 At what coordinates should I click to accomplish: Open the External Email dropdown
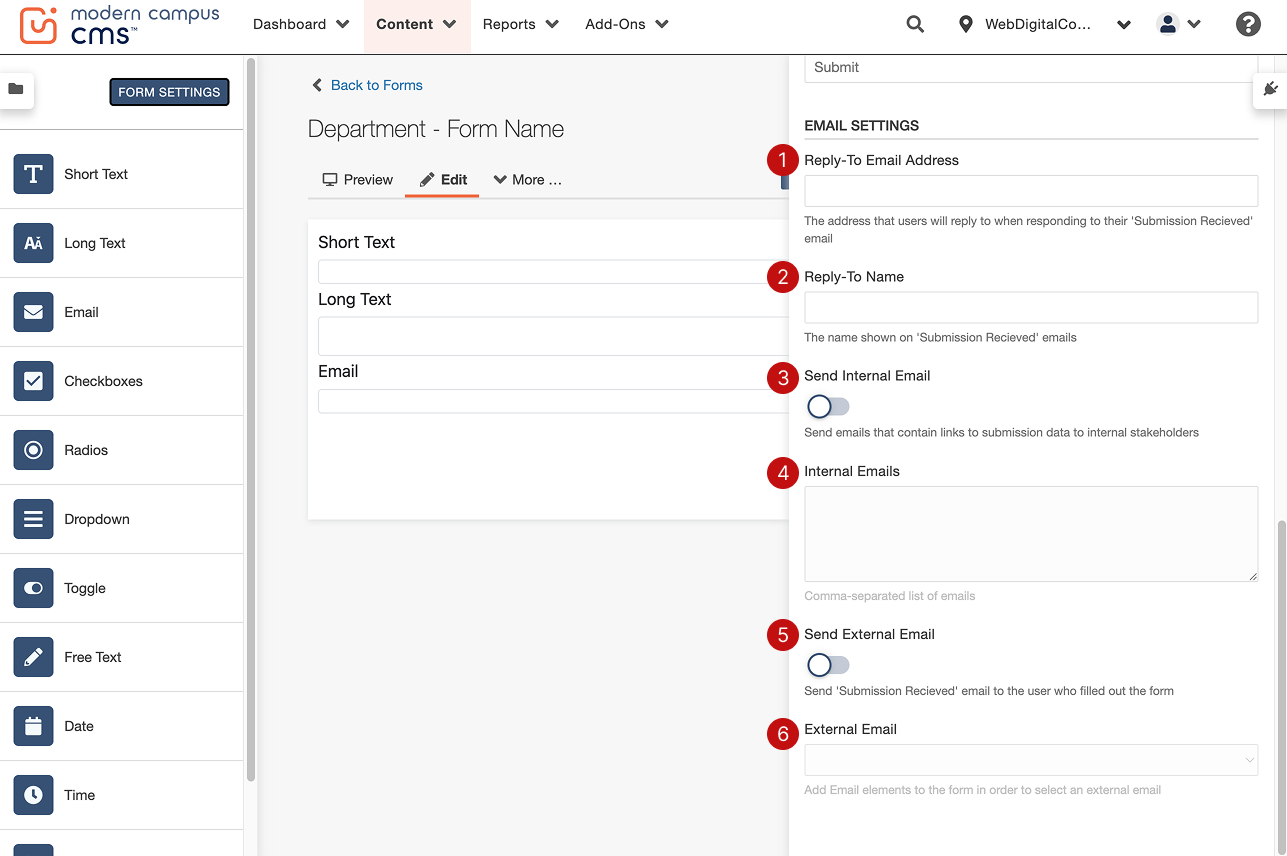(x=1030, y=760)
